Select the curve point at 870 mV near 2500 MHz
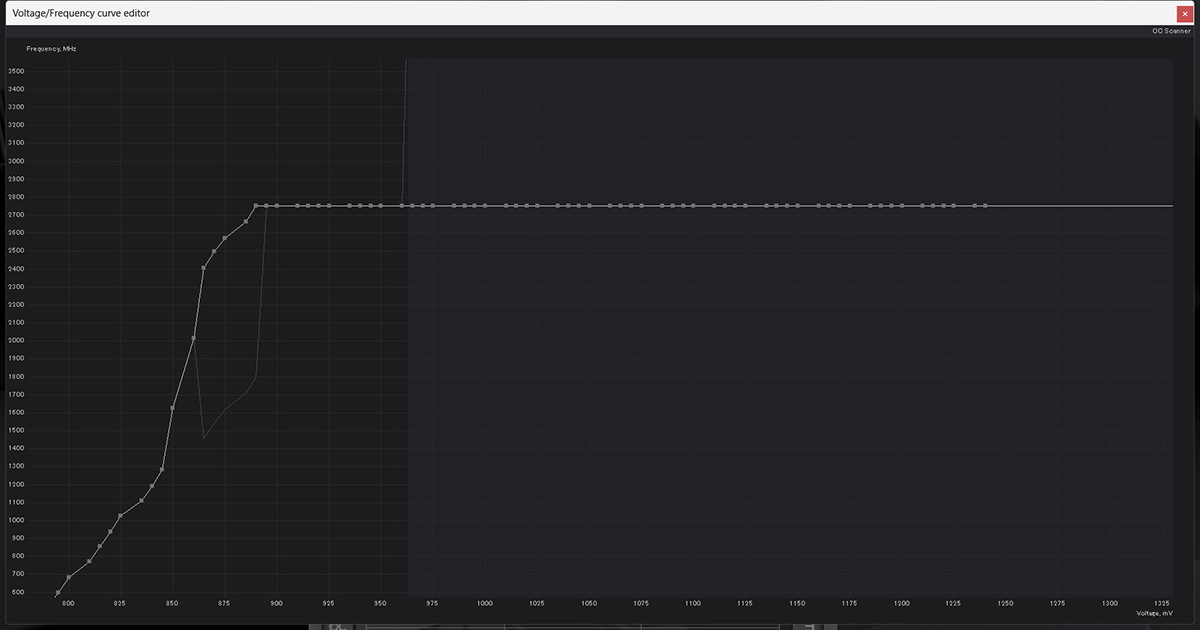The height and width of the screenshot is (630, 1200). 214,251
